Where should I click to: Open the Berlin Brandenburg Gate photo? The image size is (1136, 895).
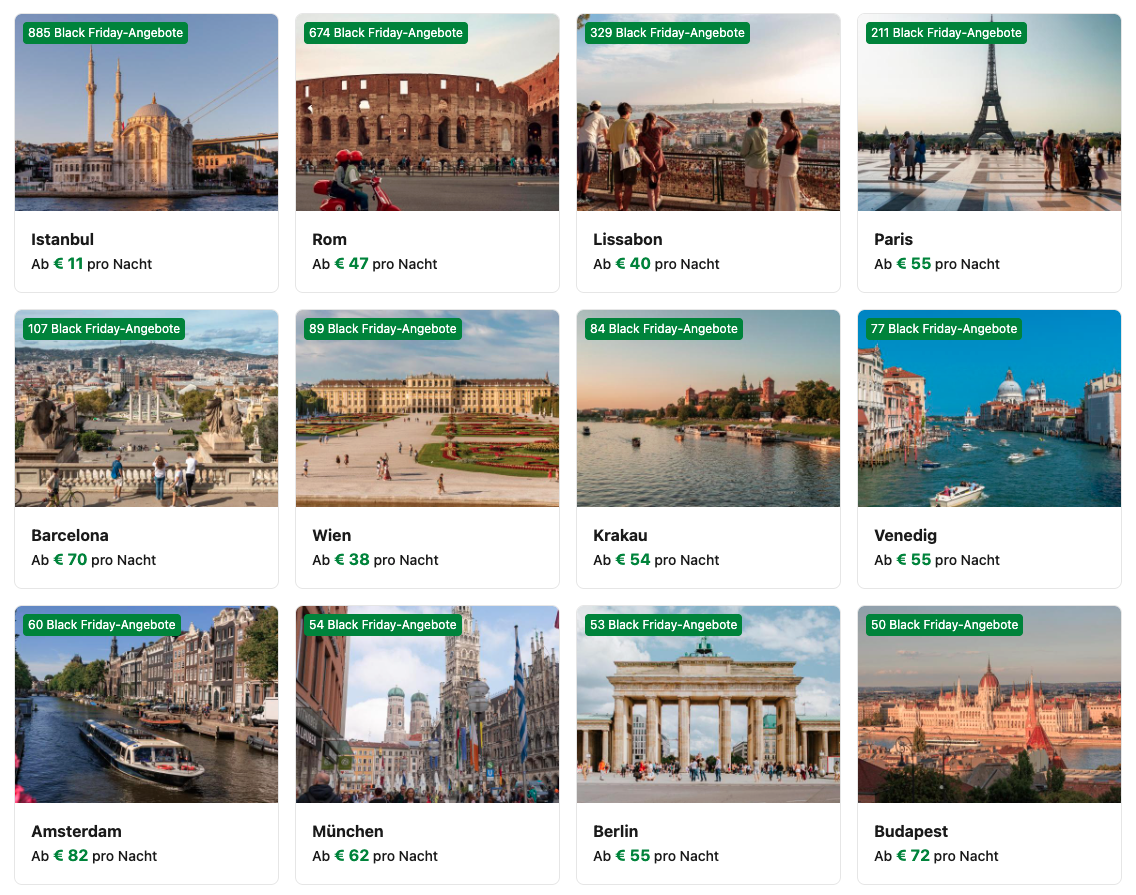click(x=709, y=704)
